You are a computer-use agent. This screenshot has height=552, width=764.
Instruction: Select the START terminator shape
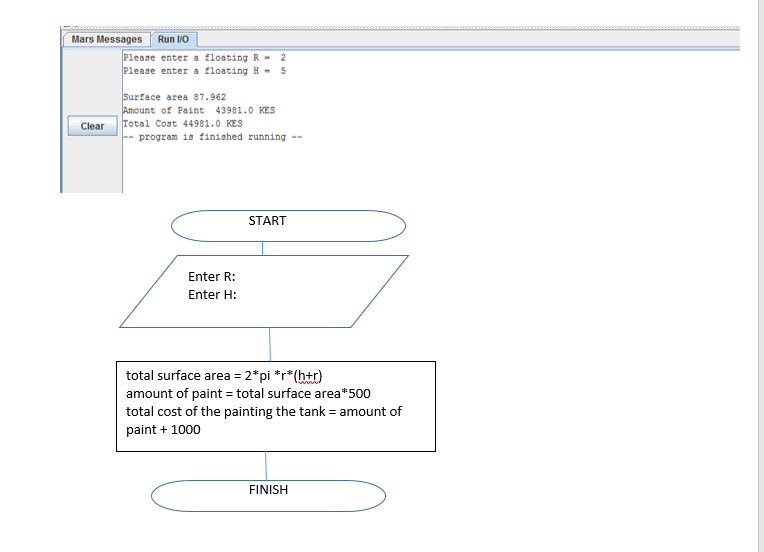[x=288, y=225]
